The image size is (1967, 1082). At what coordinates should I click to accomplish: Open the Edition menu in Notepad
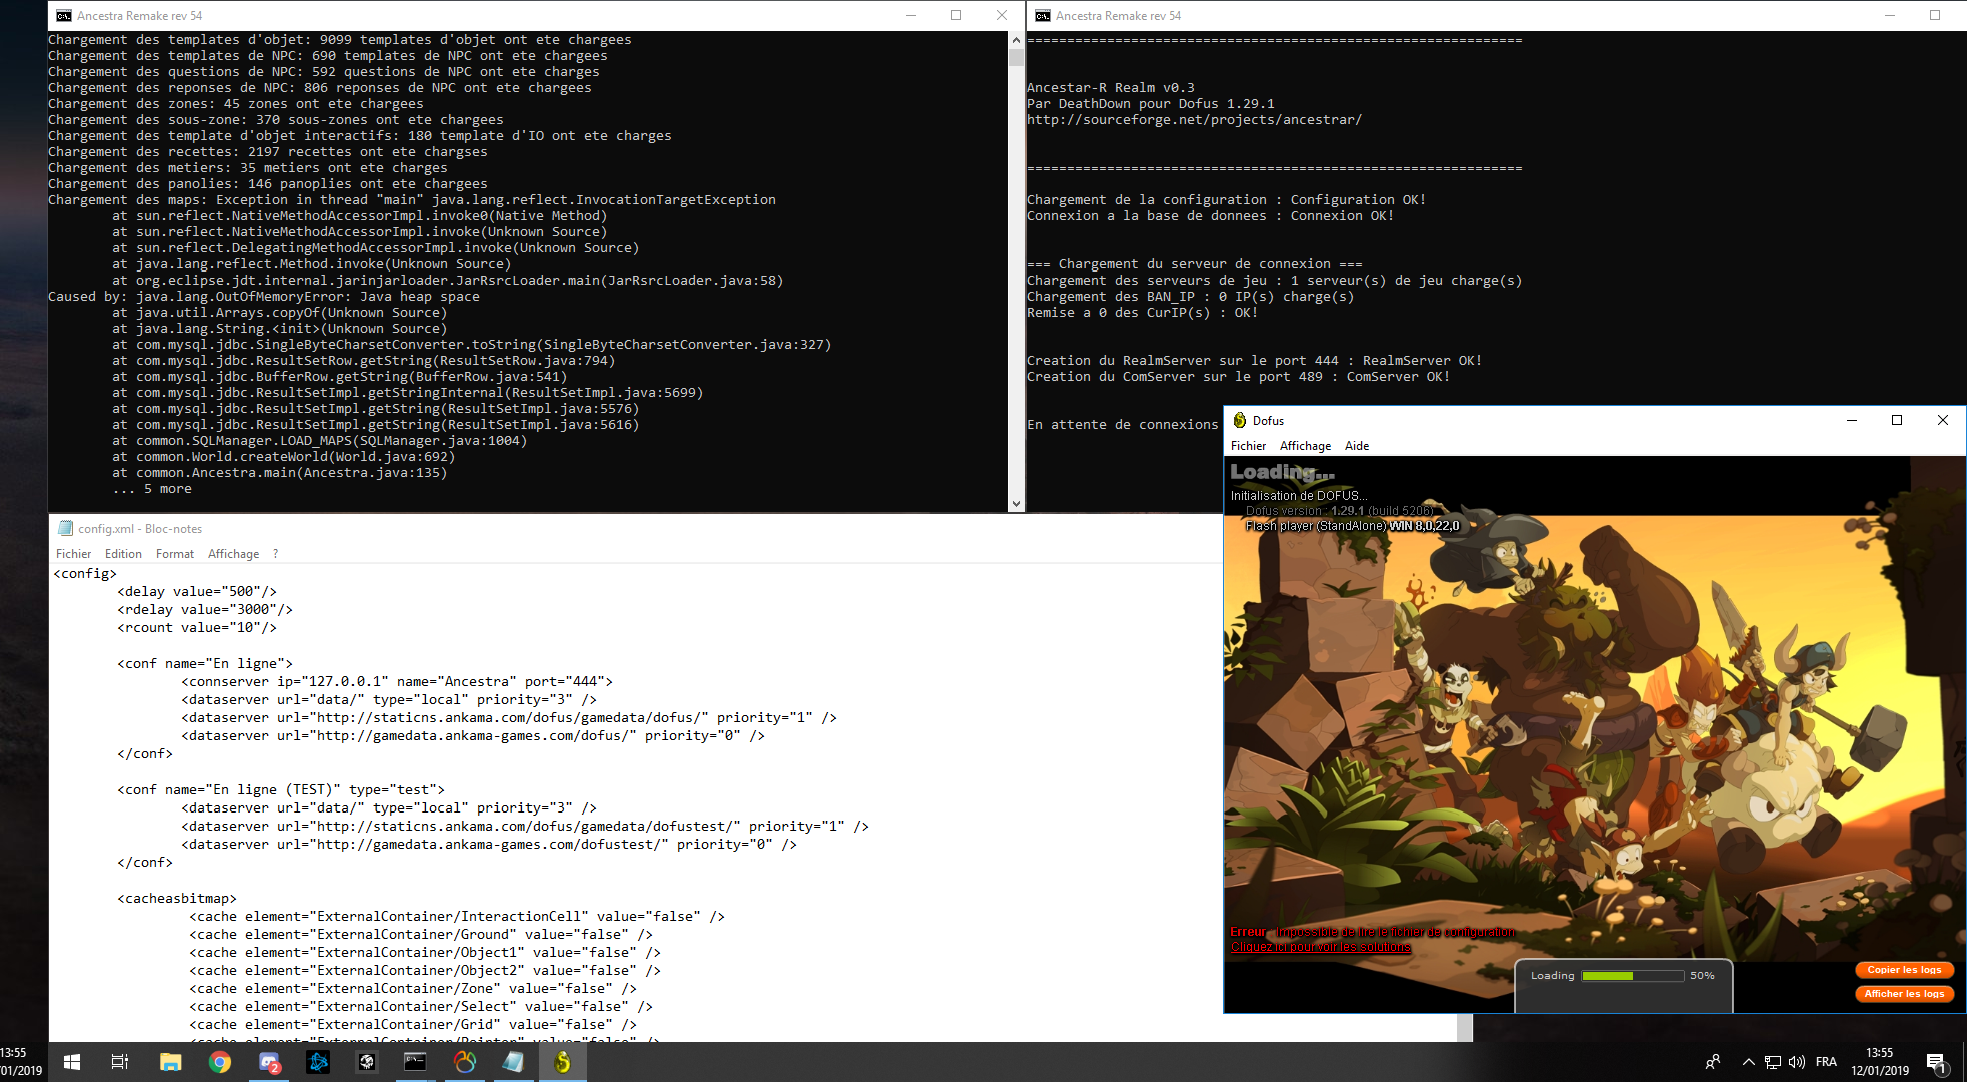coord(123,554)
